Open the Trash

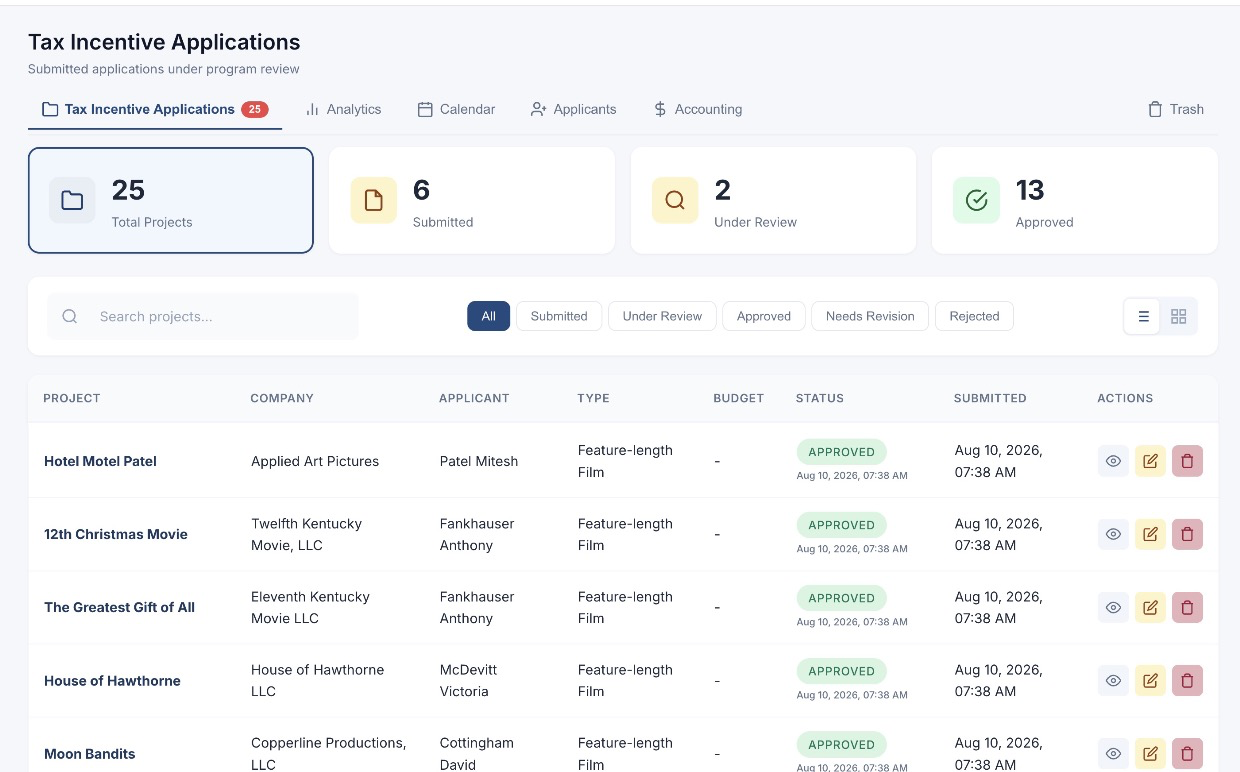click(x=1175, y=109)
